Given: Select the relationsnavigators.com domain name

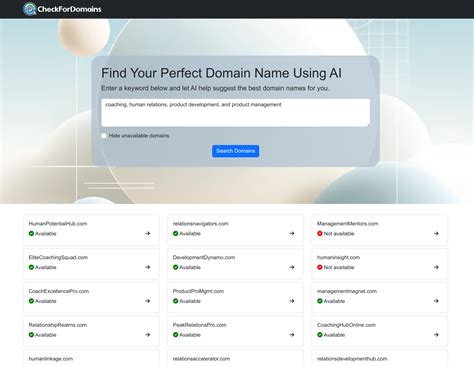Looking at the screenshot, I should [201, 224].
